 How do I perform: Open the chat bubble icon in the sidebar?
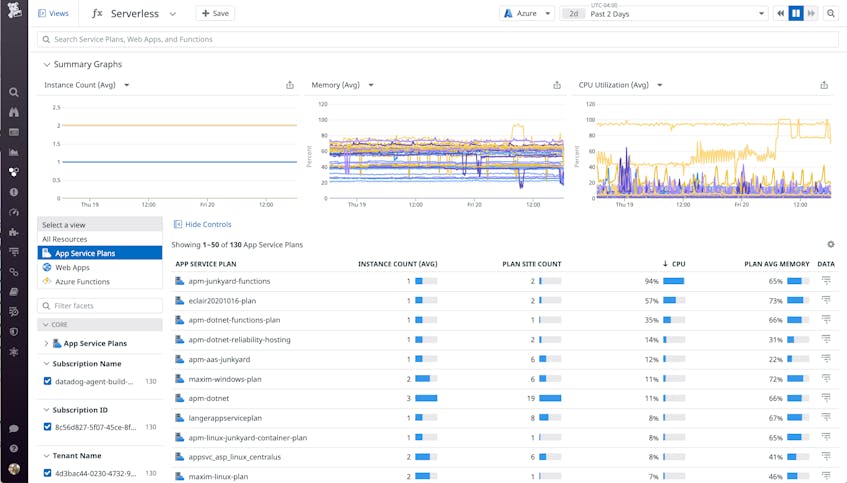[x=14, y=428]
